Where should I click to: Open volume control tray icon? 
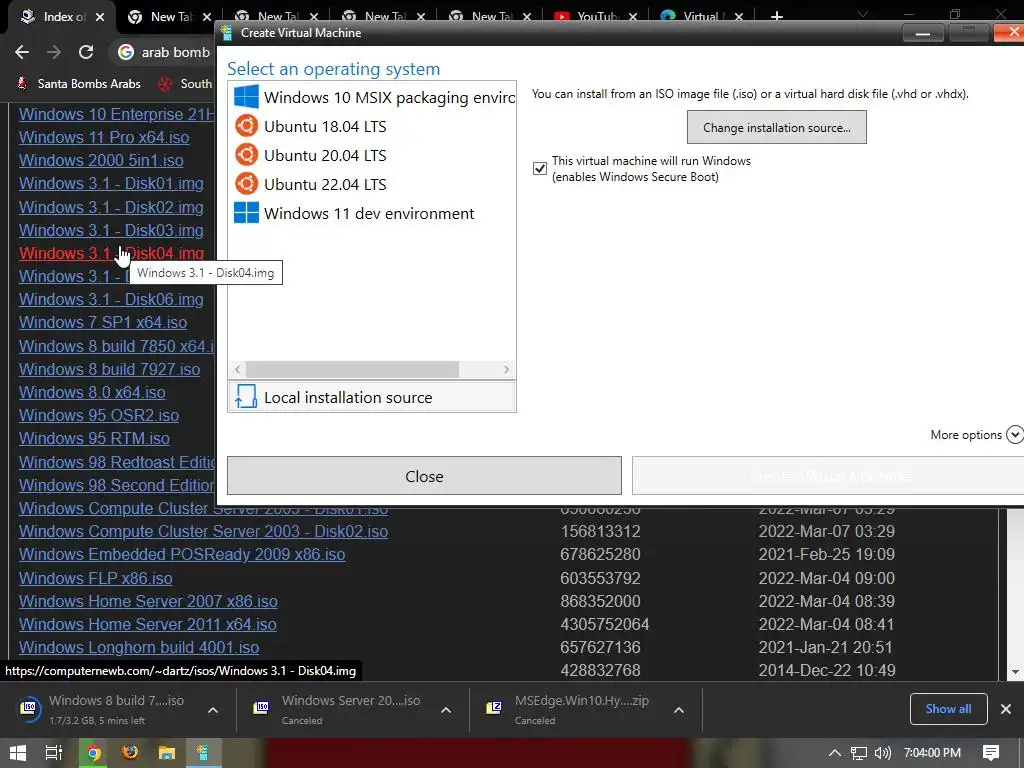coord(882,753)
